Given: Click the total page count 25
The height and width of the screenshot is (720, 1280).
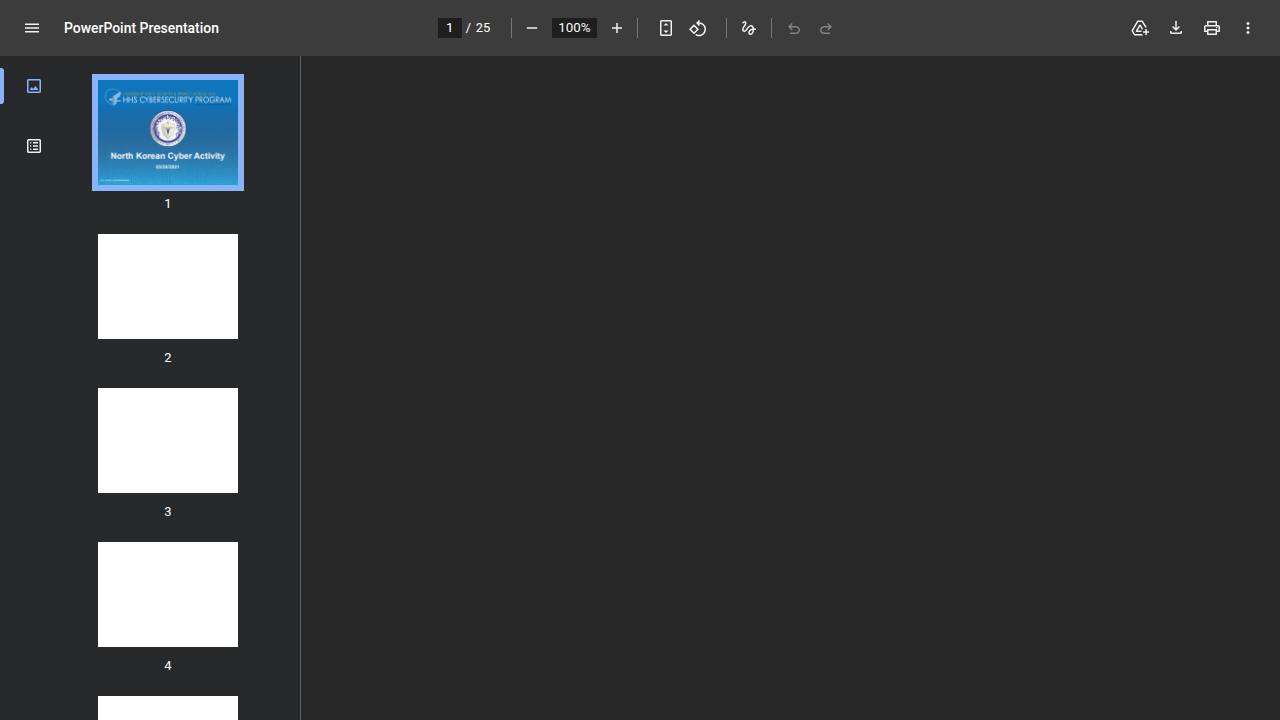Looking at the screenshot, I should click(483, 28).
